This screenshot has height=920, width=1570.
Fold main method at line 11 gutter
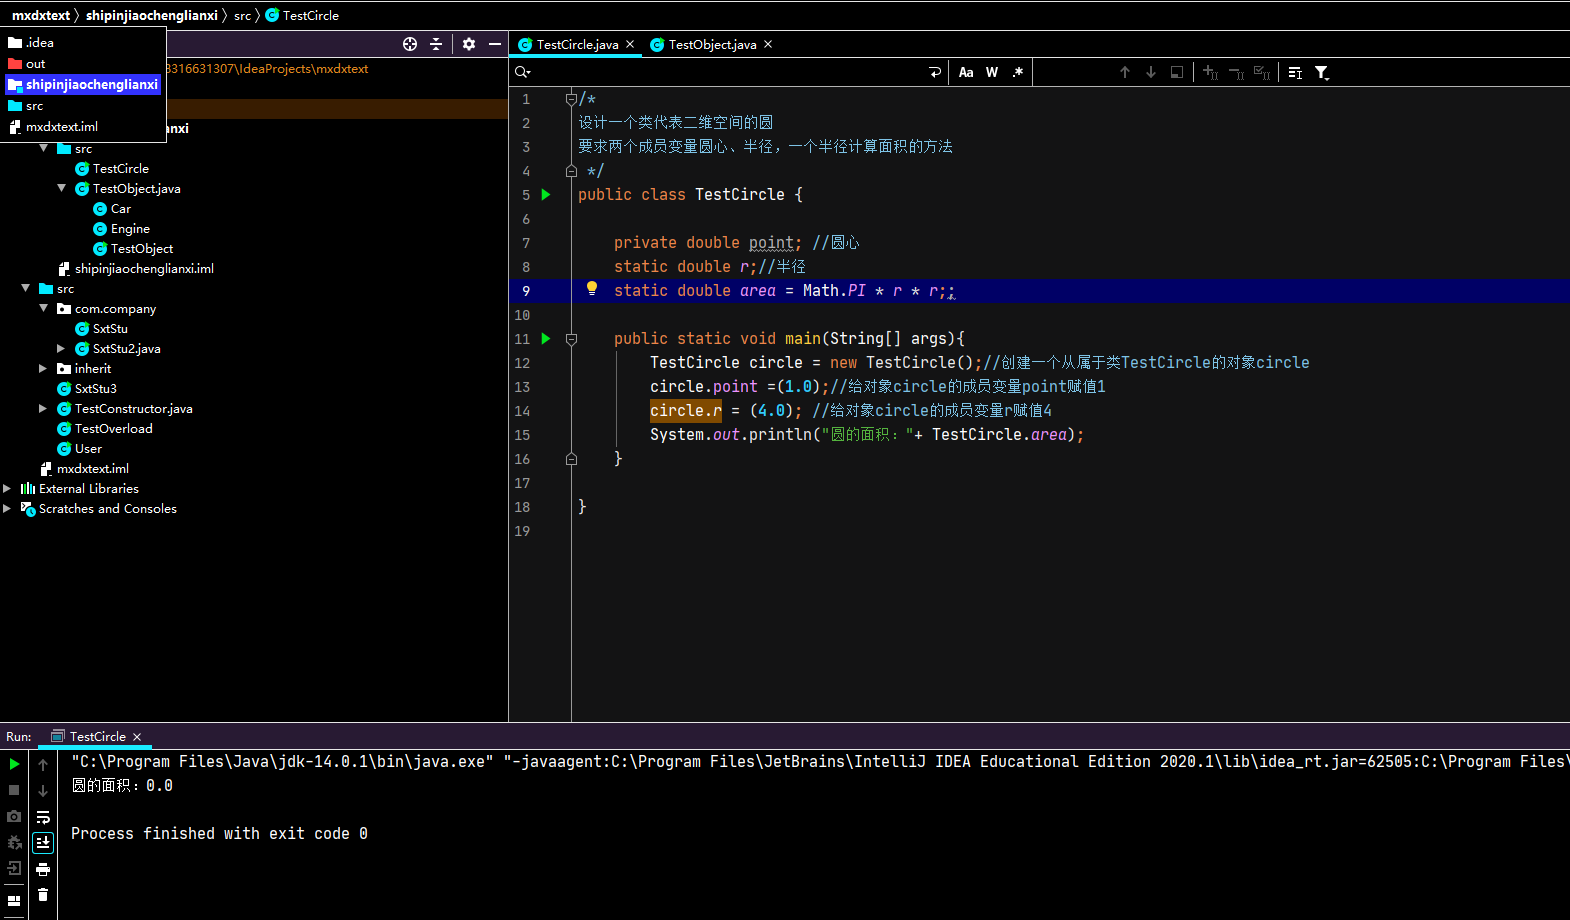571,339
